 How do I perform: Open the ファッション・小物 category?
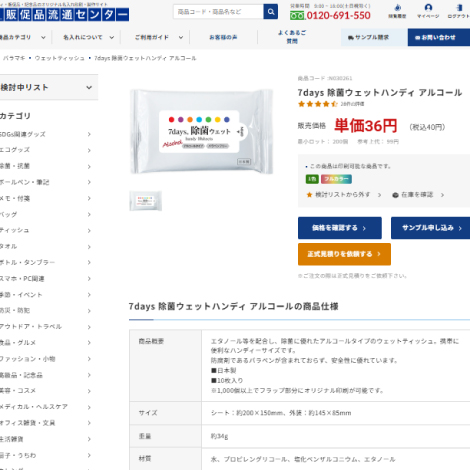pyautogui.click(x=46, y=359)
